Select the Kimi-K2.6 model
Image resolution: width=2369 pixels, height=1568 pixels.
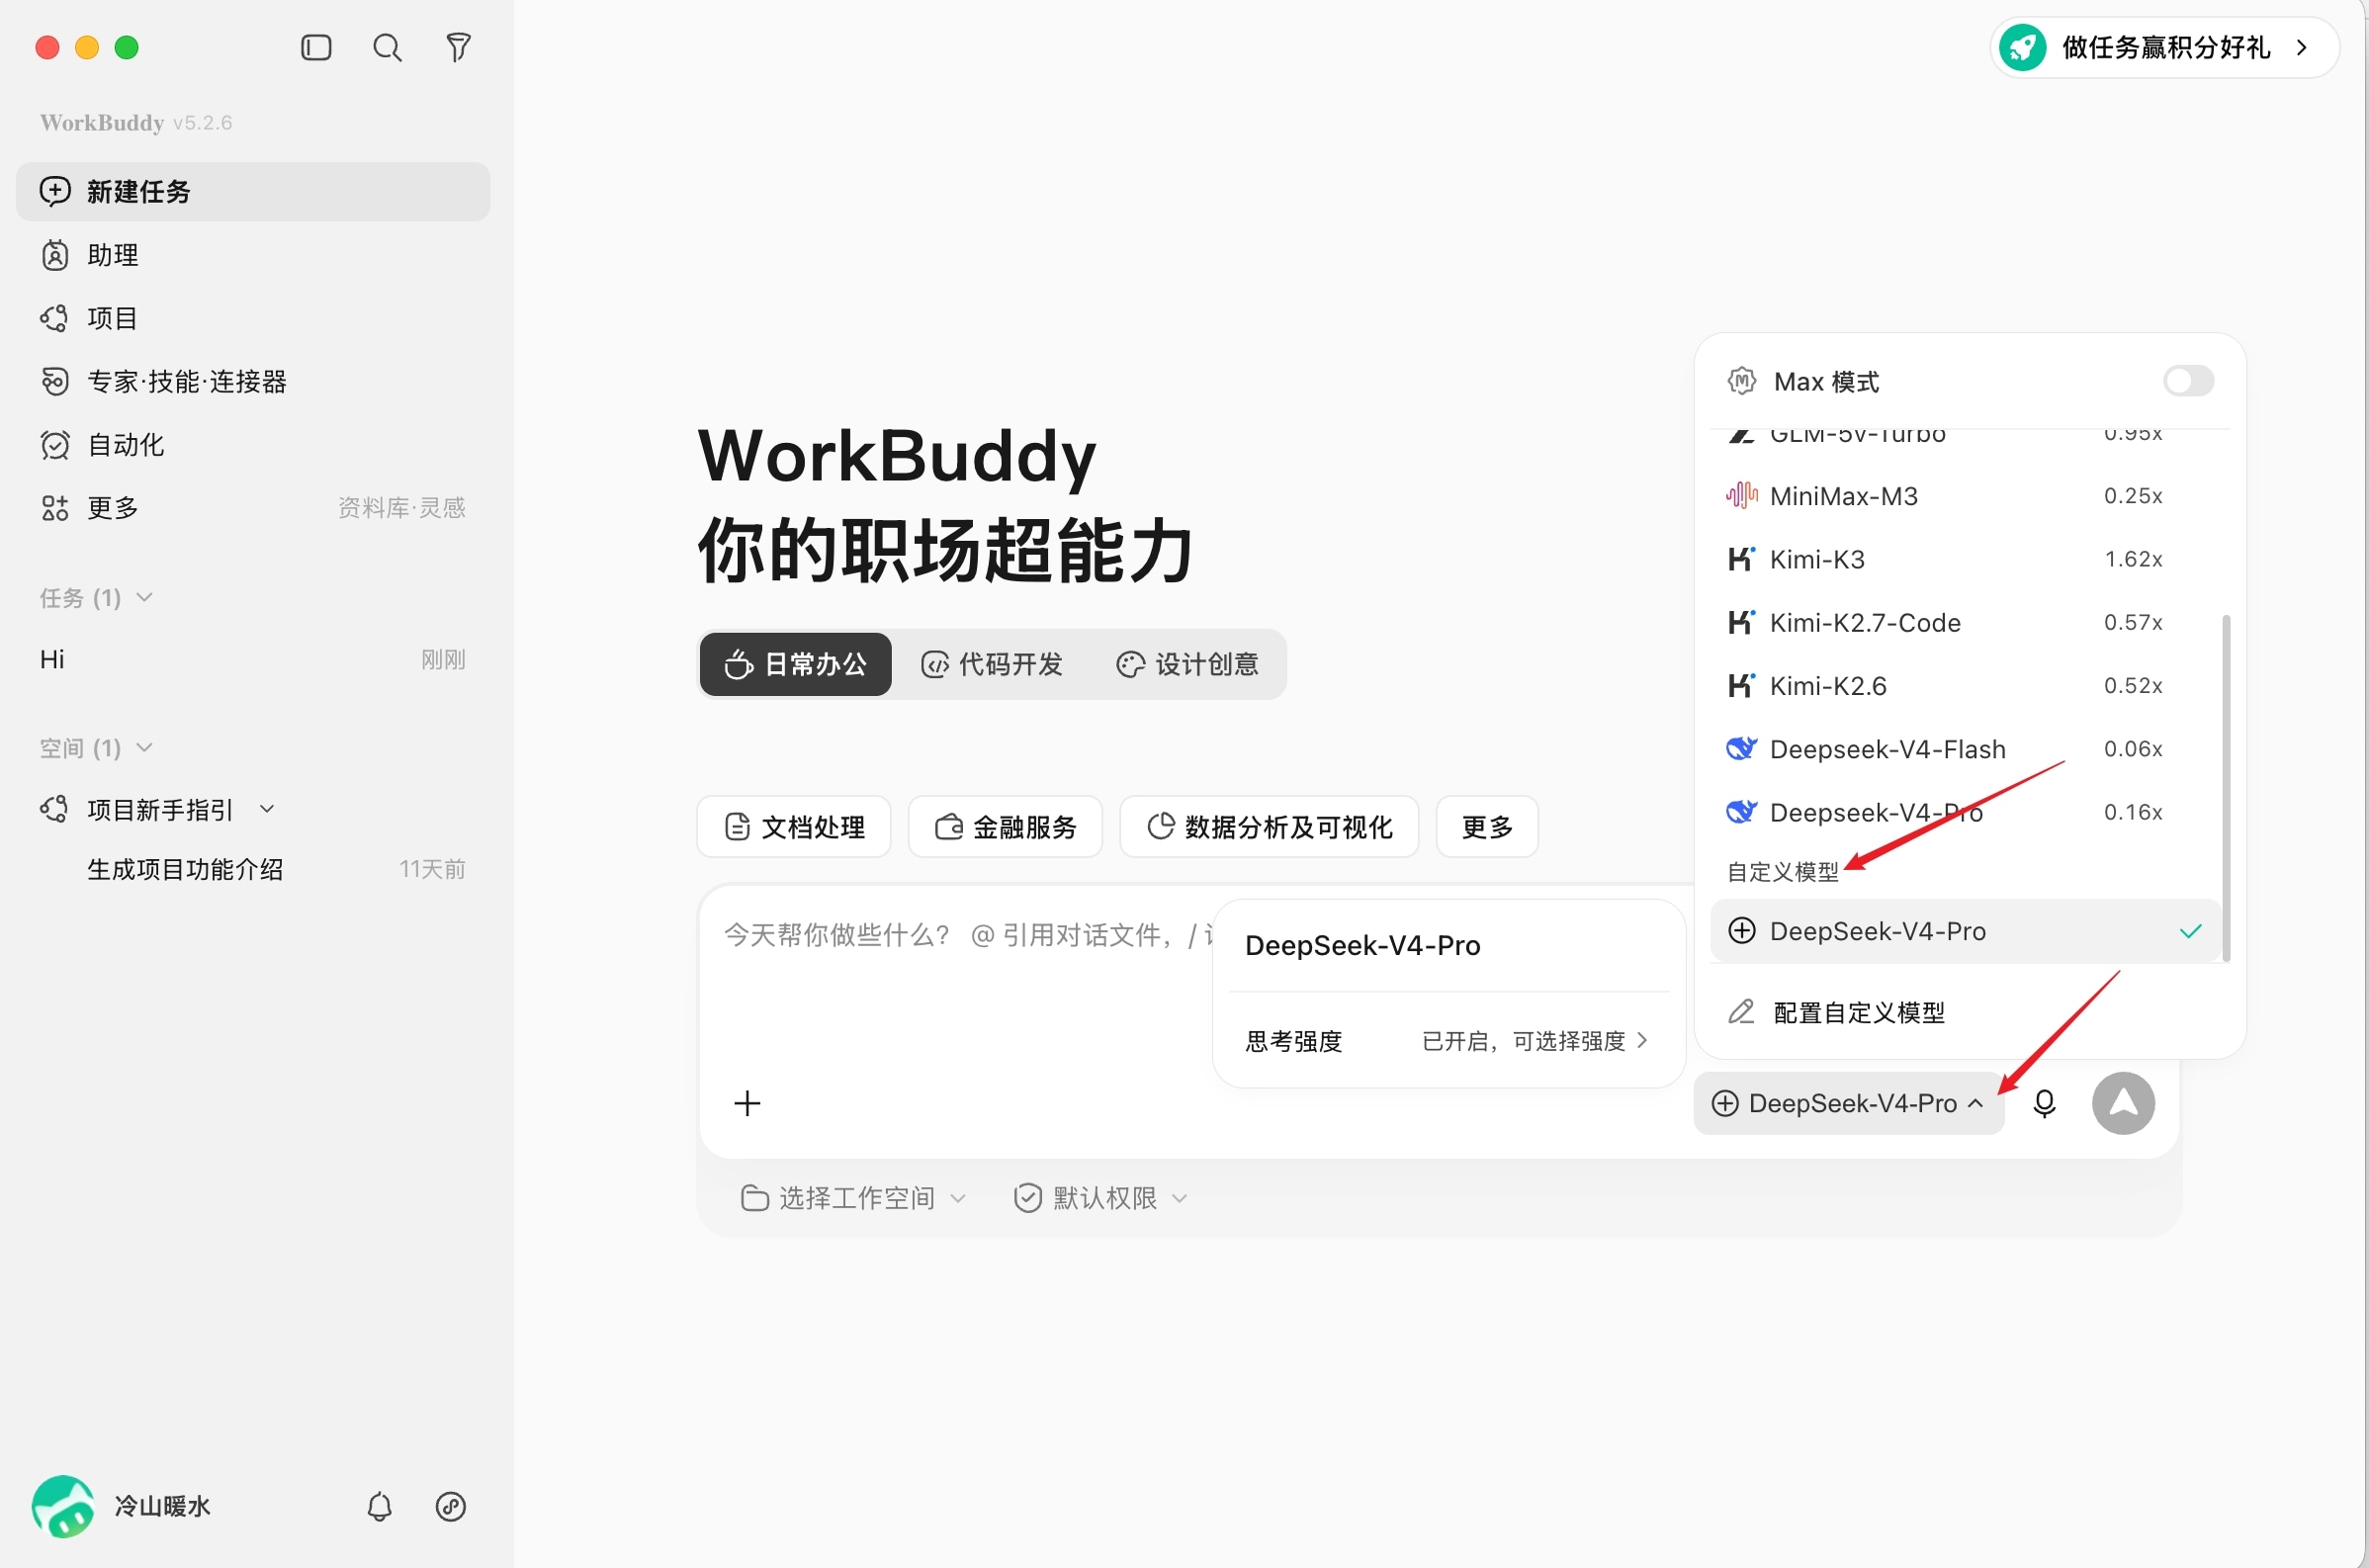coord(1966,685)
